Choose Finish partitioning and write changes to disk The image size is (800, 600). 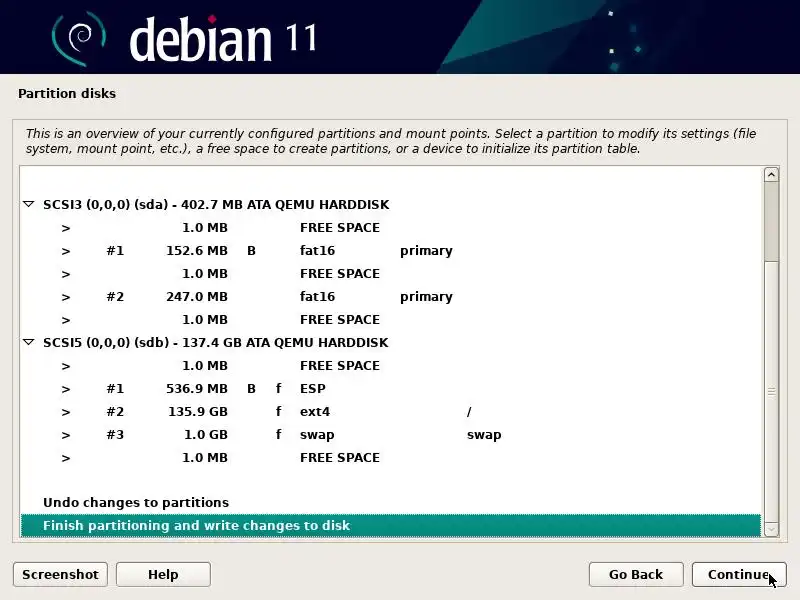[x=391, y=526]
